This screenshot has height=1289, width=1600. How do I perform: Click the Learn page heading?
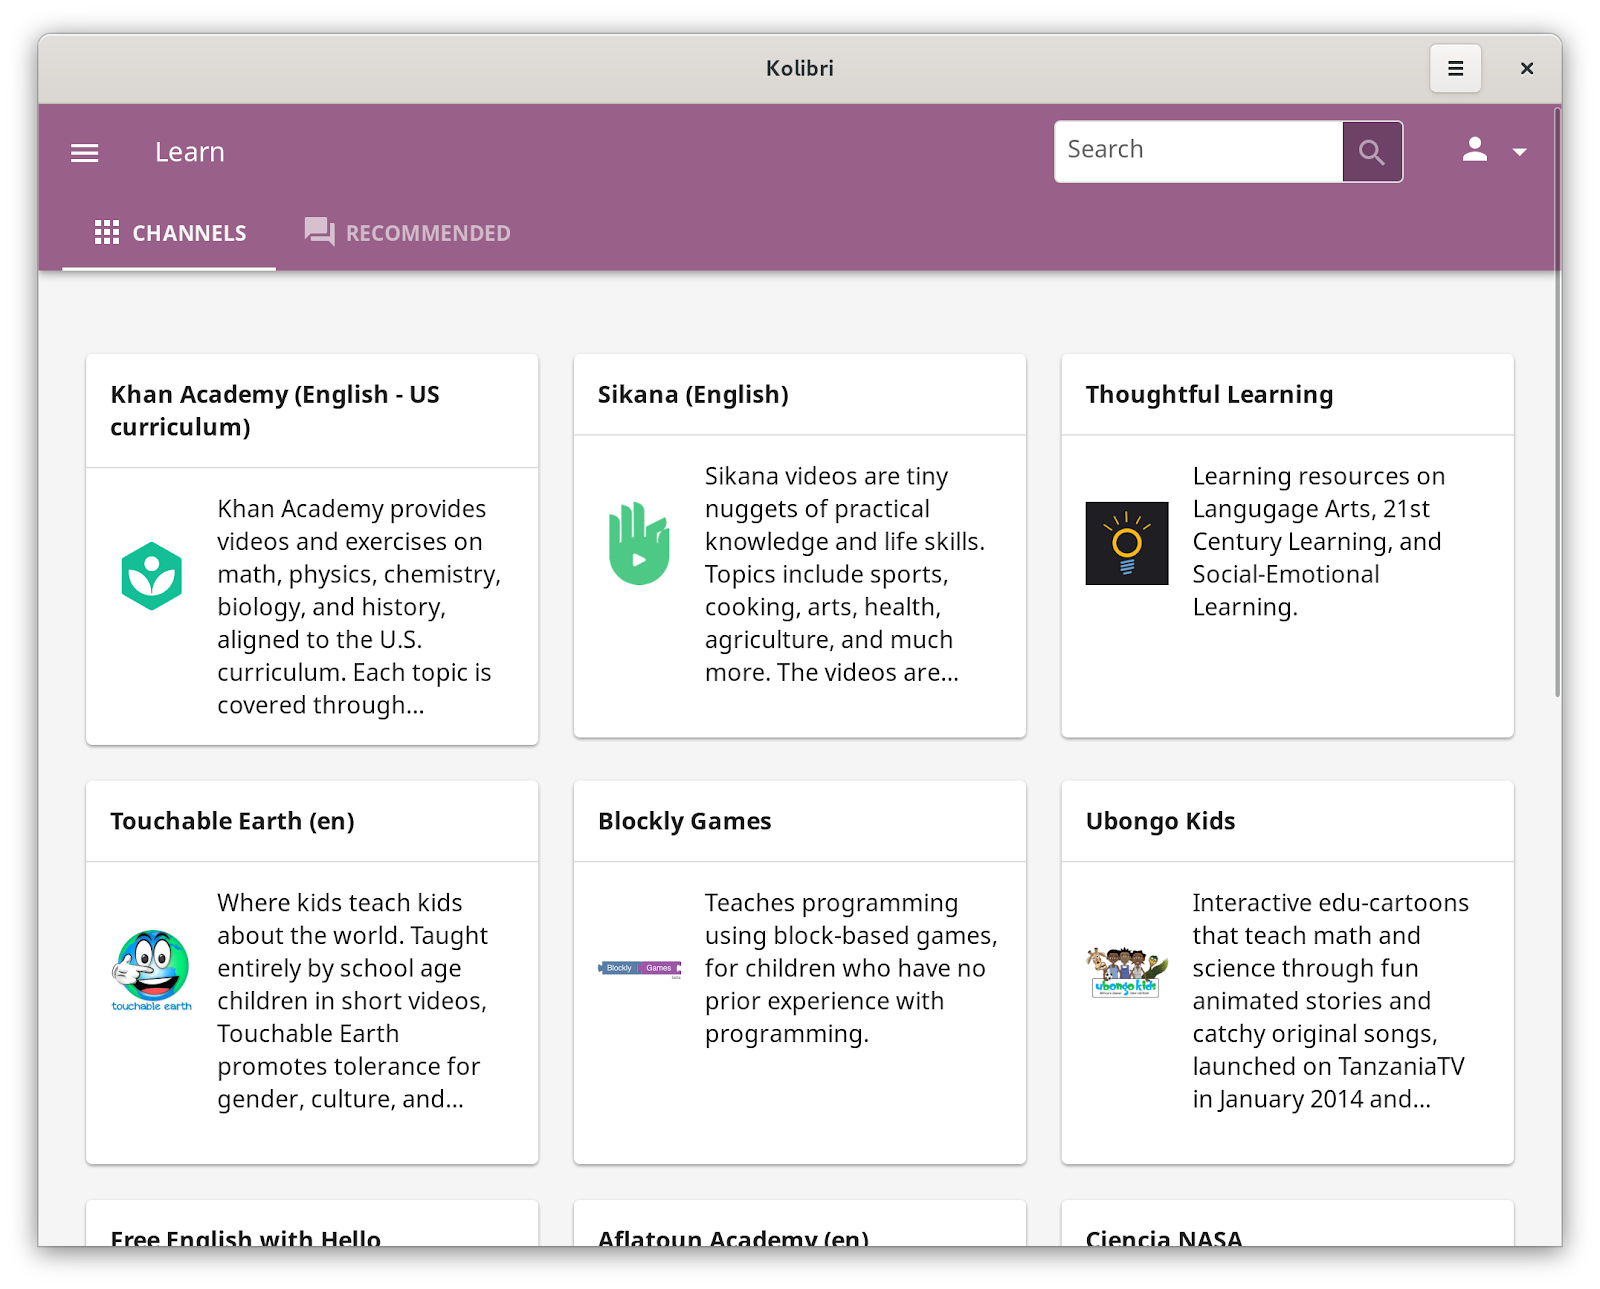coord(190,152)
